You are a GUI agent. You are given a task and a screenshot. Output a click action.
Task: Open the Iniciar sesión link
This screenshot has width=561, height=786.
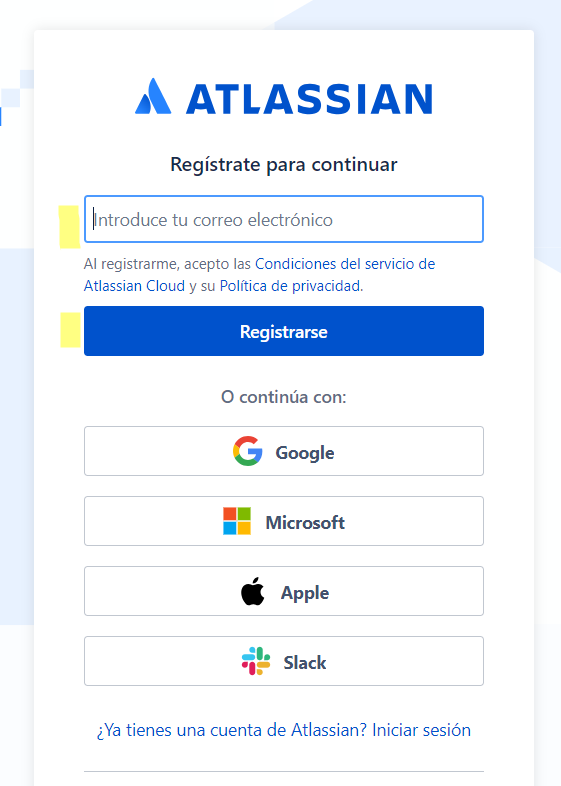point(421,730)
